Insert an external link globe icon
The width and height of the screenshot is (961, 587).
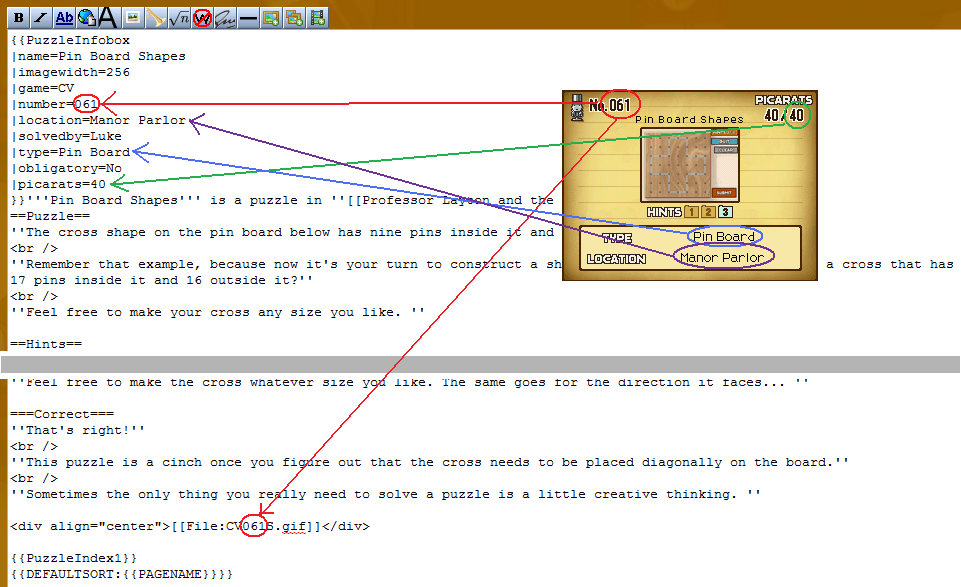[86, 18]
